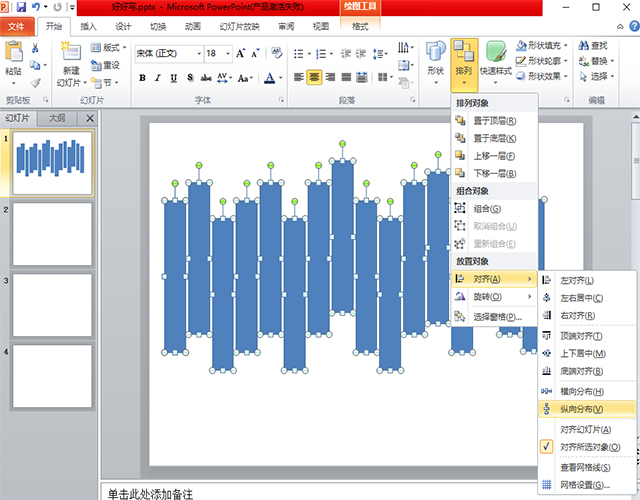Toggle Align Selected Objects (对齐所选对象) checkmark
The width and height of the screenshot is (640, 500).
point(587,447)
